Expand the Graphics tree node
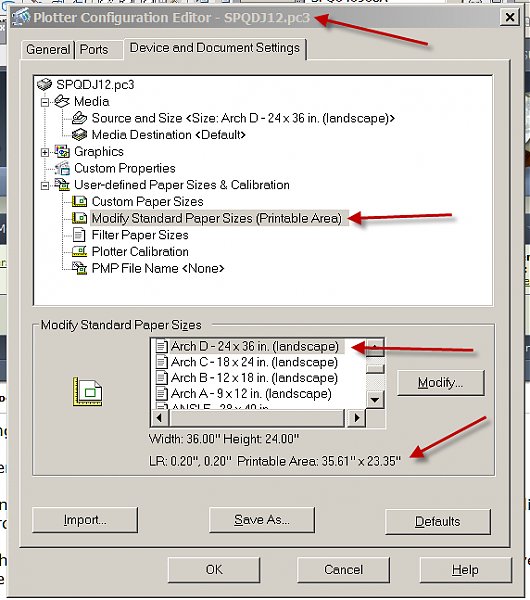 click(x=45, y=152)
